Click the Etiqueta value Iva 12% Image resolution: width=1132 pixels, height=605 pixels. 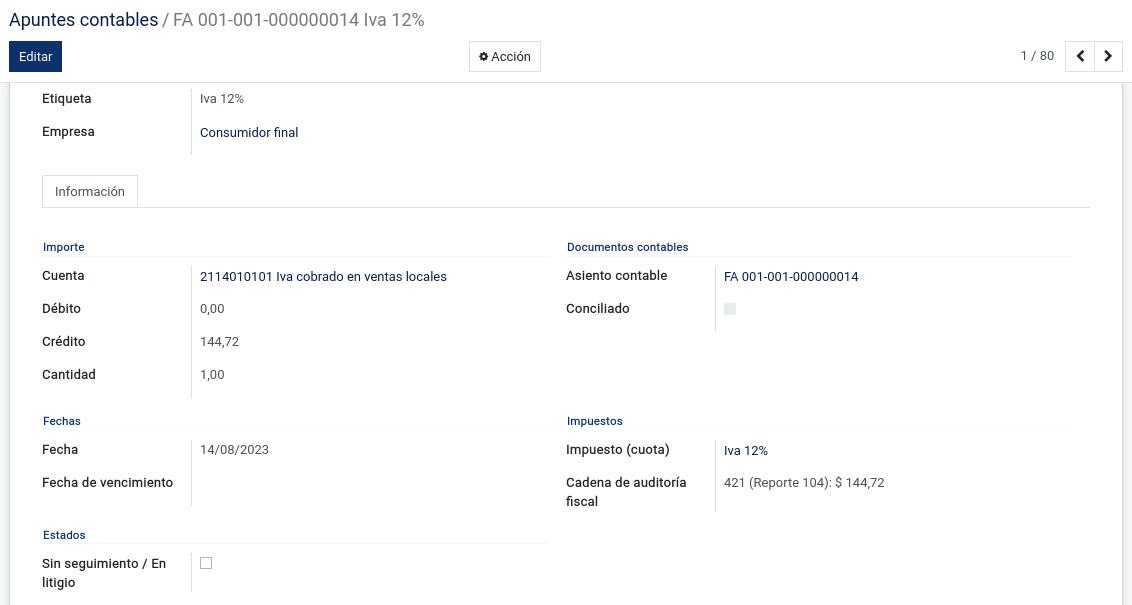tap(222, 99)
